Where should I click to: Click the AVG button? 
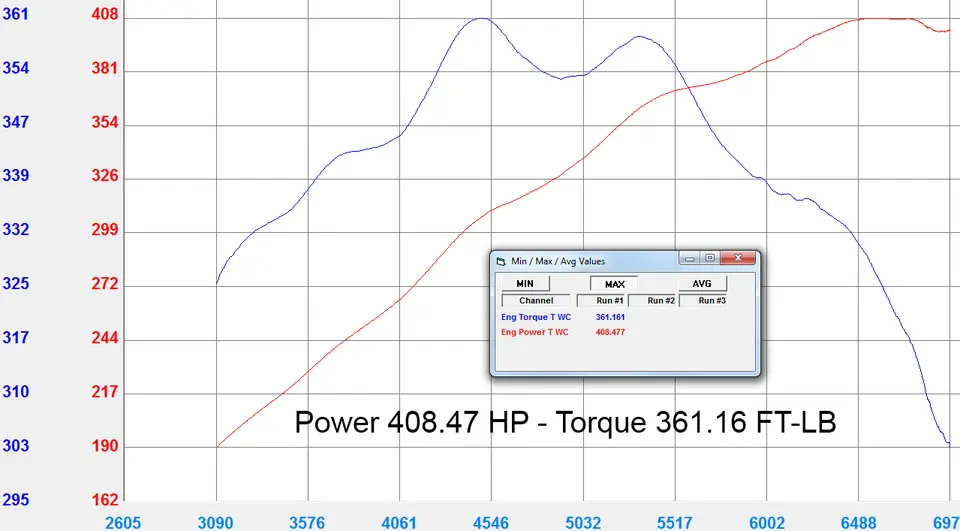(x=702, y=284)
